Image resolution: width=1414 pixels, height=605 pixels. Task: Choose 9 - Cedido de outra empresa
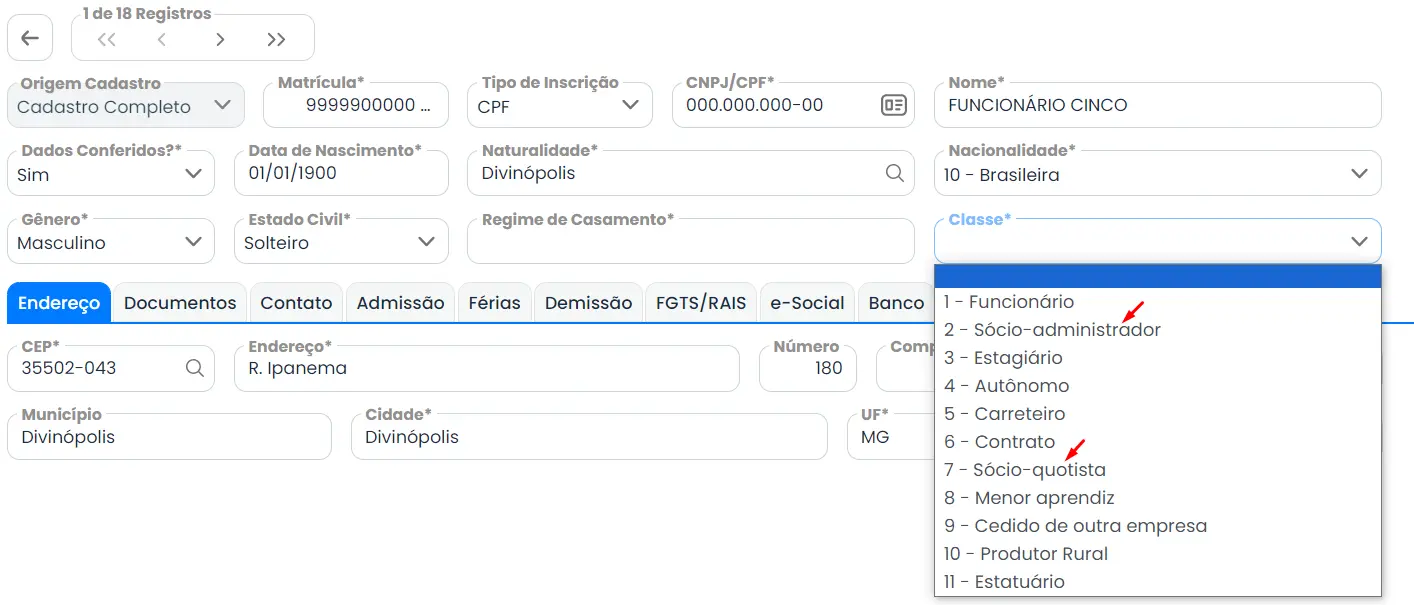click(x=1158, y=526)
